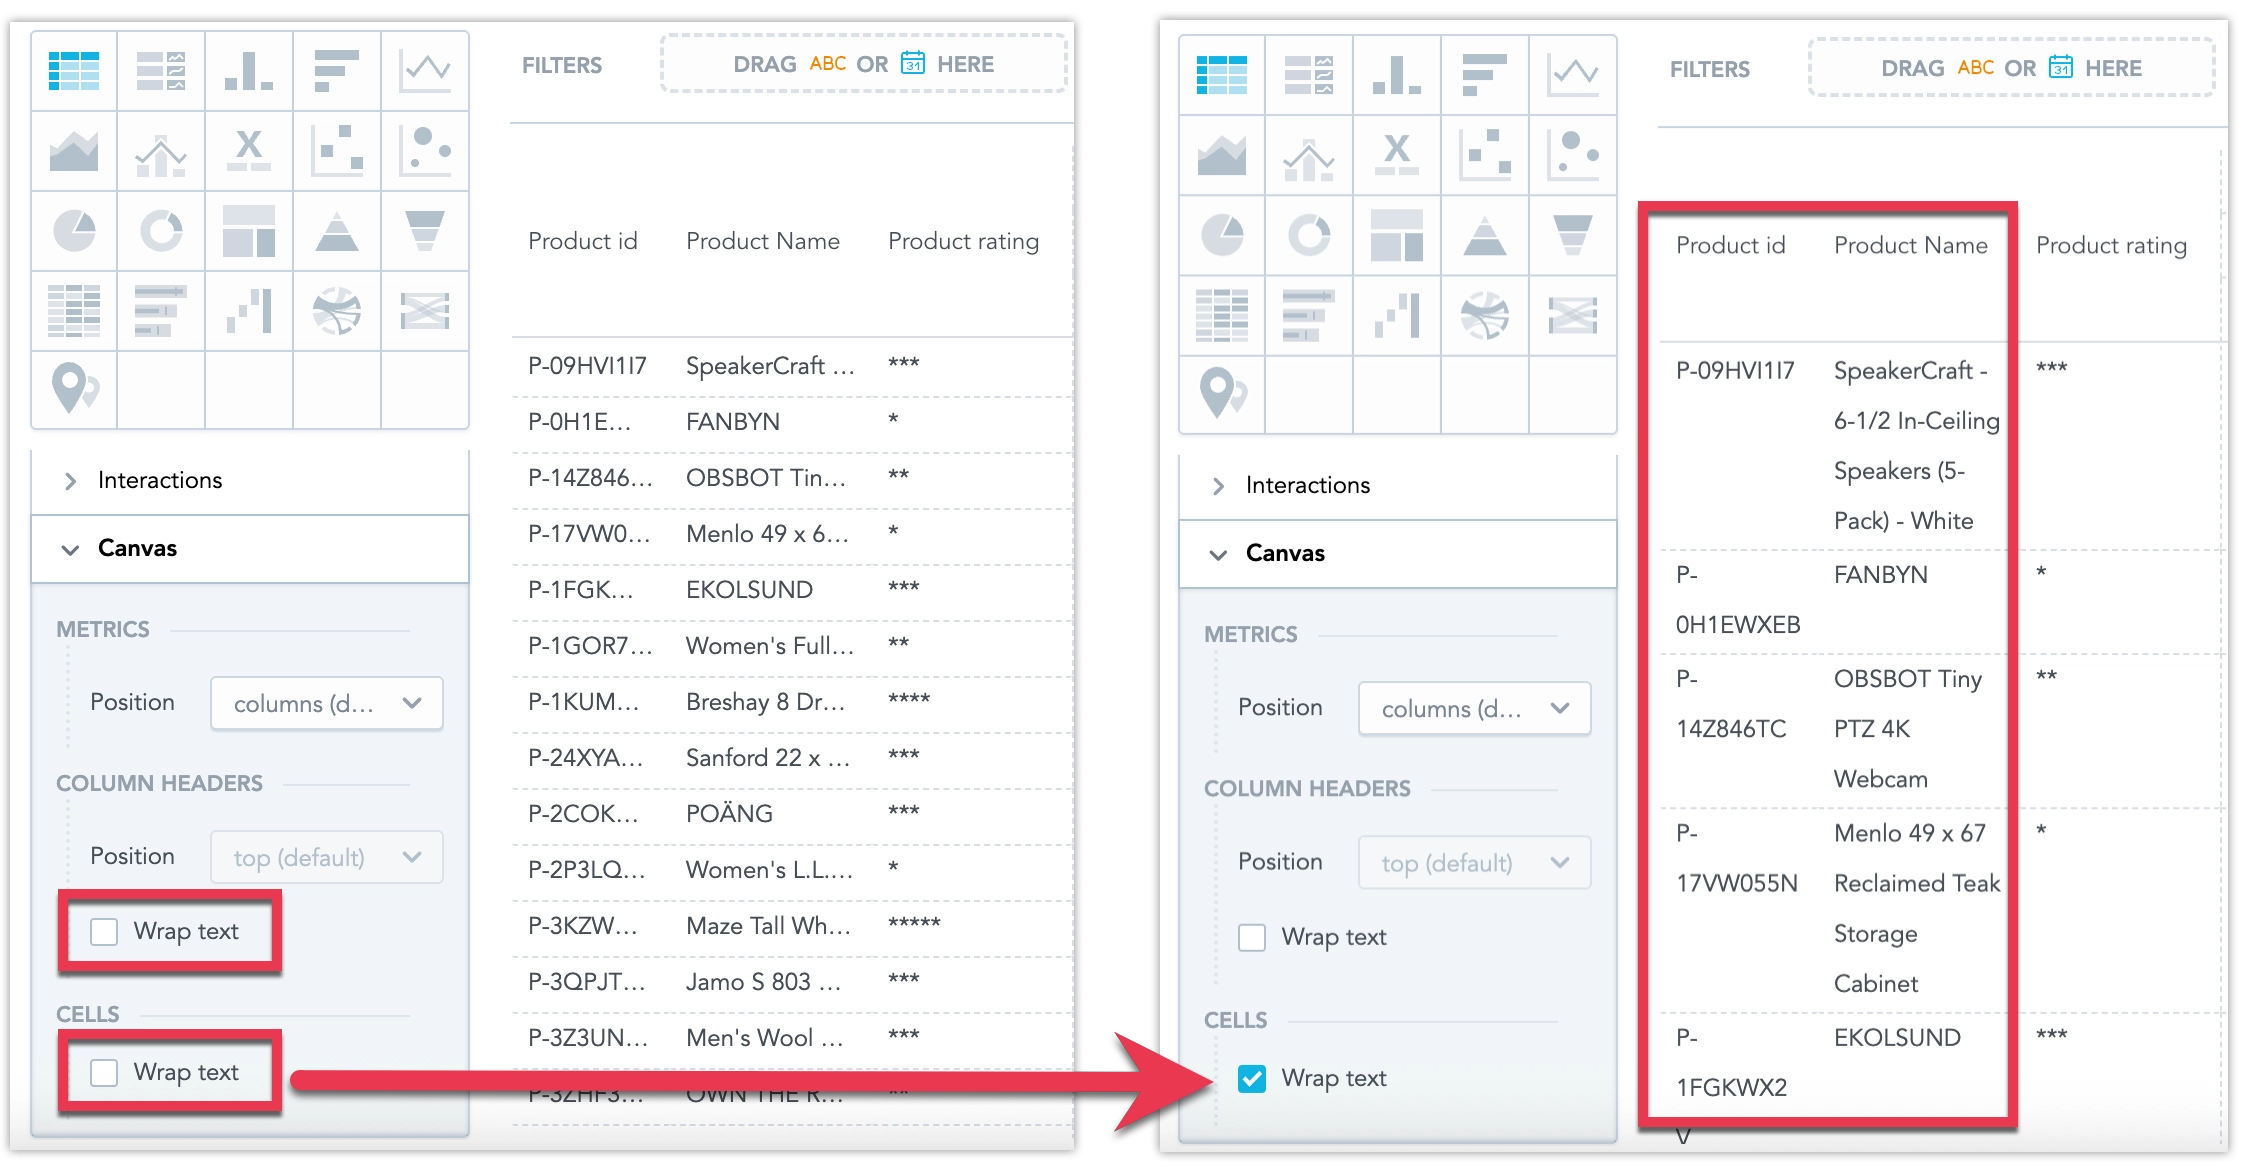Click the filters drop zone in right panel

pos(2011,68)
